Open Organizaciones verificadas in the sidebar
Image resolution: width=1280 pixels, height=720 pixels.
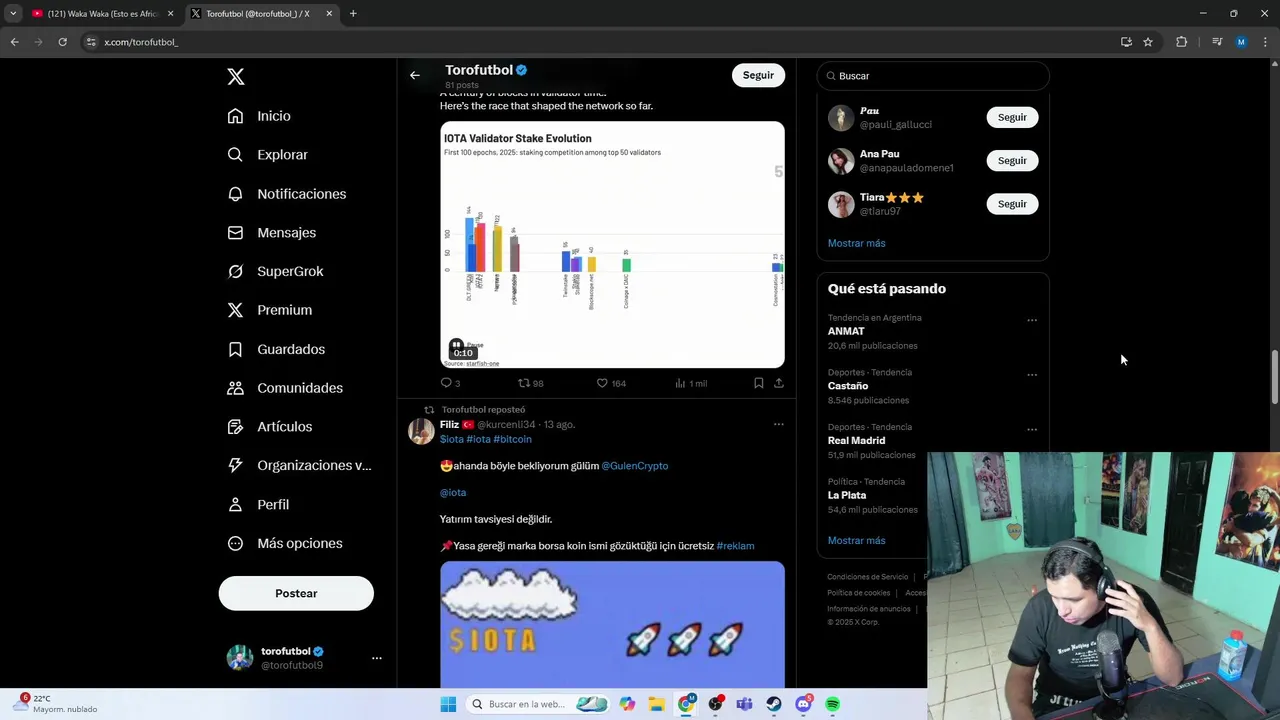point(299,465)
